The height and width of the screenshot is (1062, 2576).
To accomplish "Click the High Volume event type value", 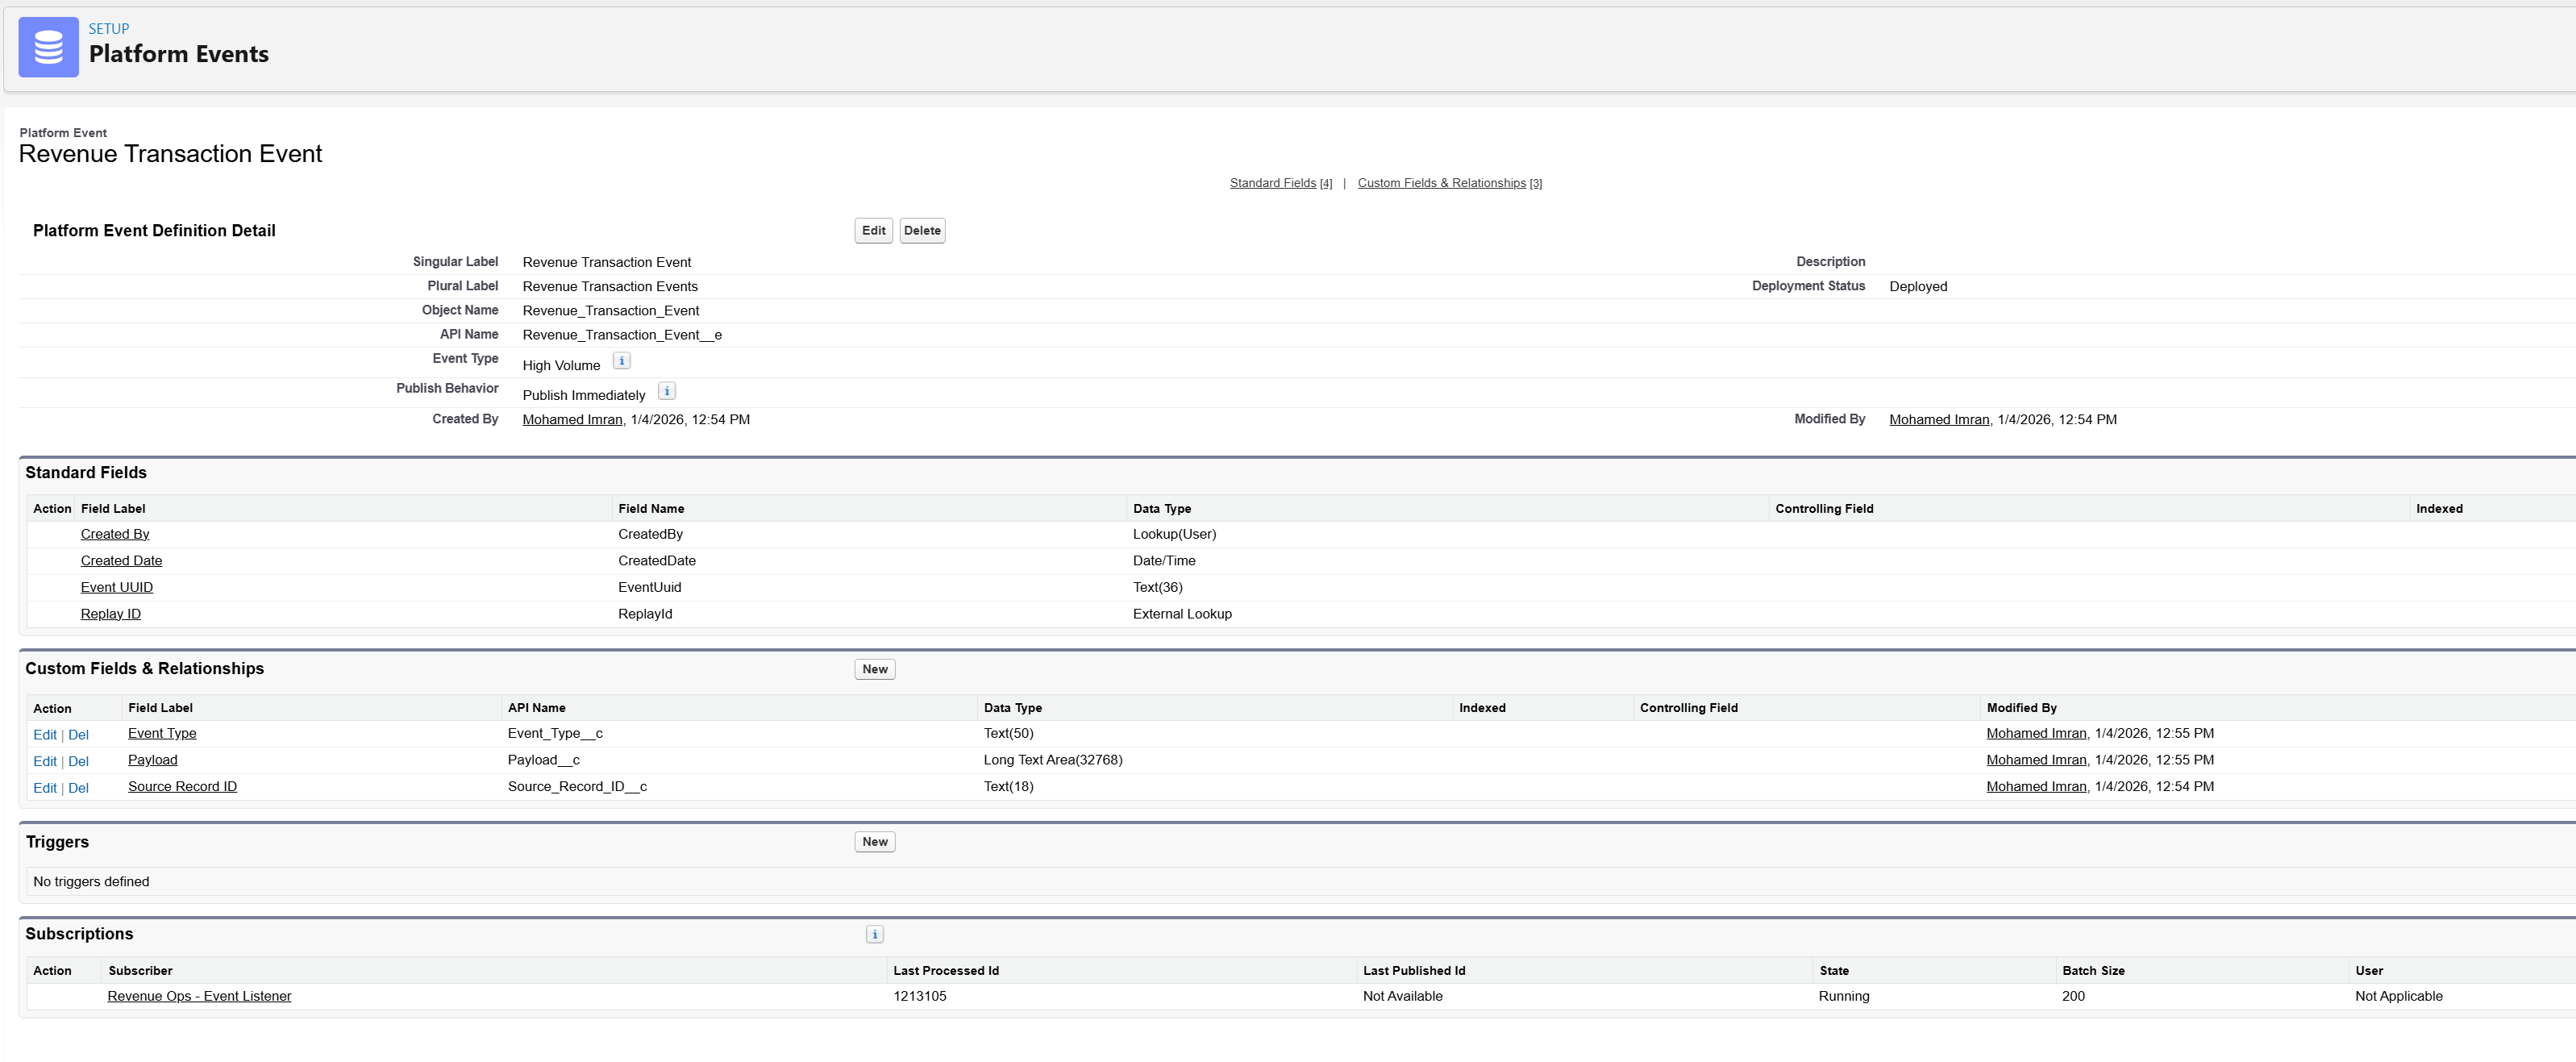I will tap(561, 366).
